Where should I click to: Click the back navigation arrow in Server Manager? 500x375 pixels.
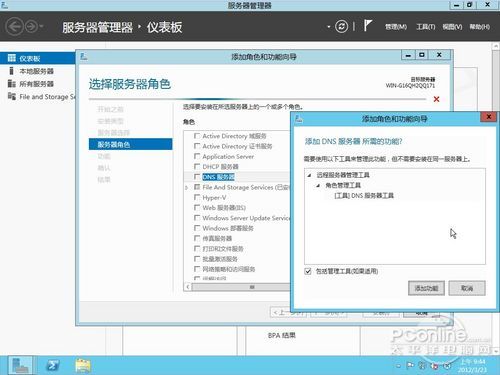click(x=15, y=26)
